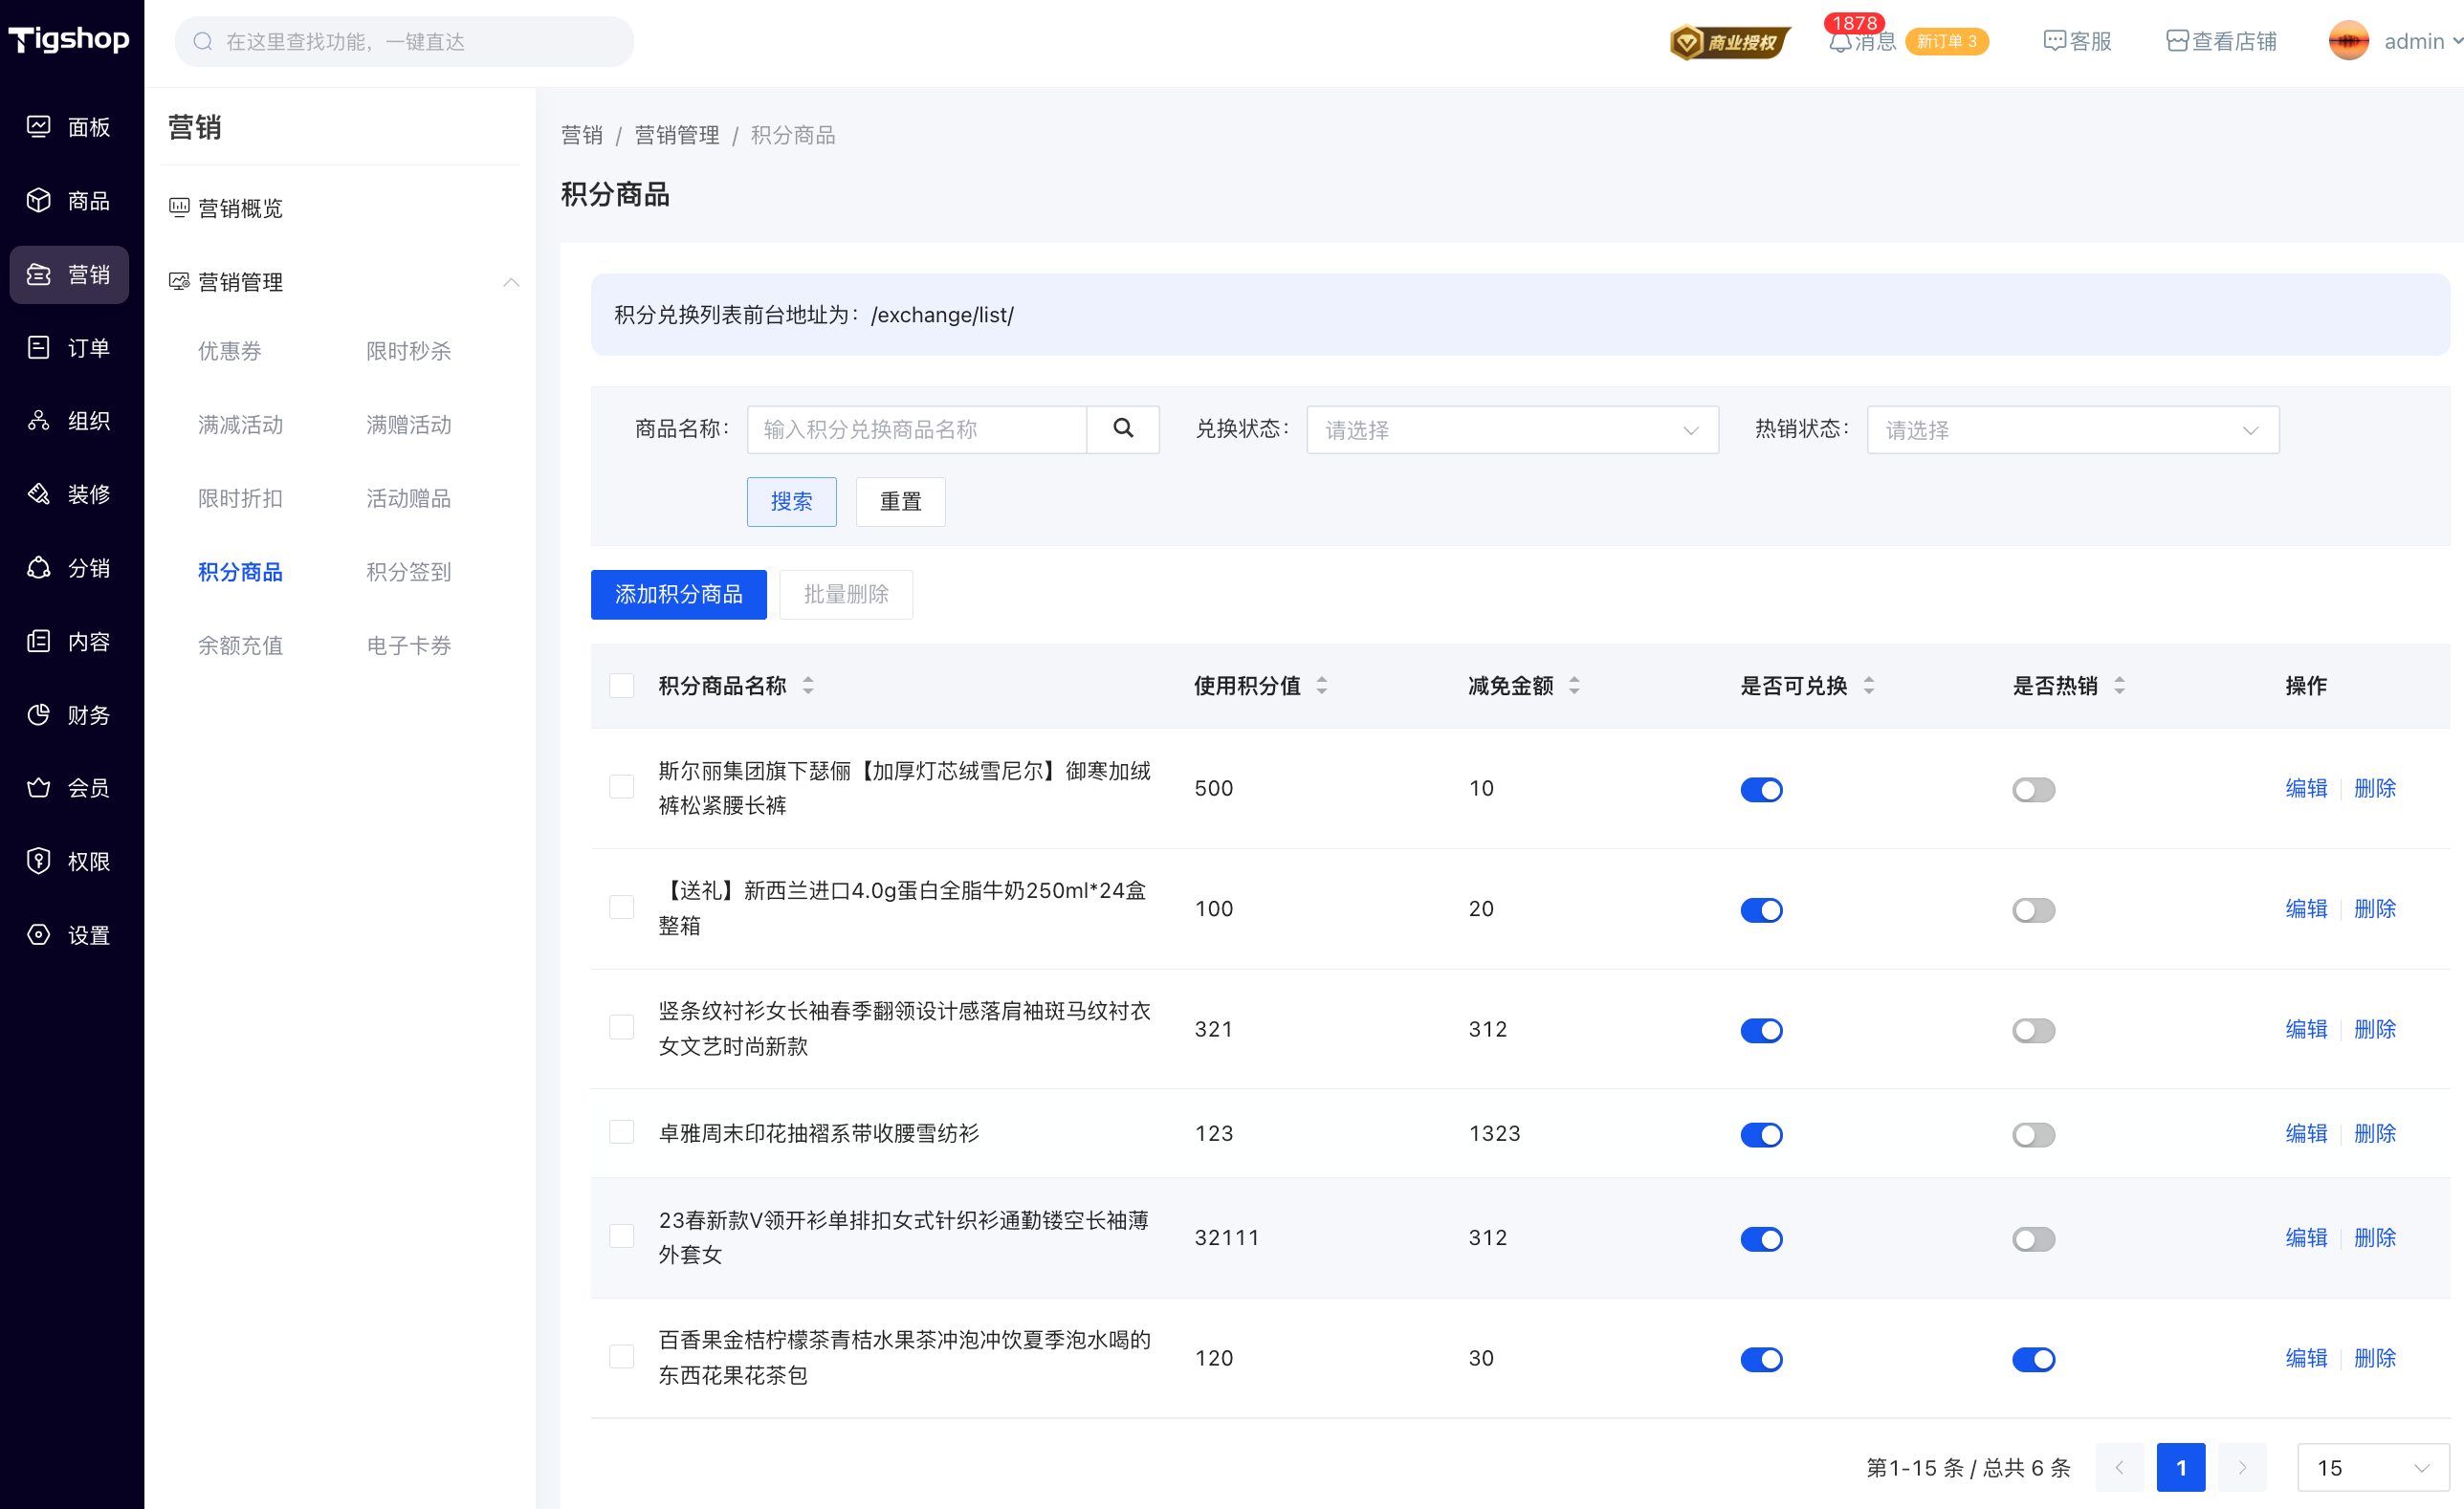Click the customer service chat icon
Screen dimensions: 2464x1509
coord(2054,41)
